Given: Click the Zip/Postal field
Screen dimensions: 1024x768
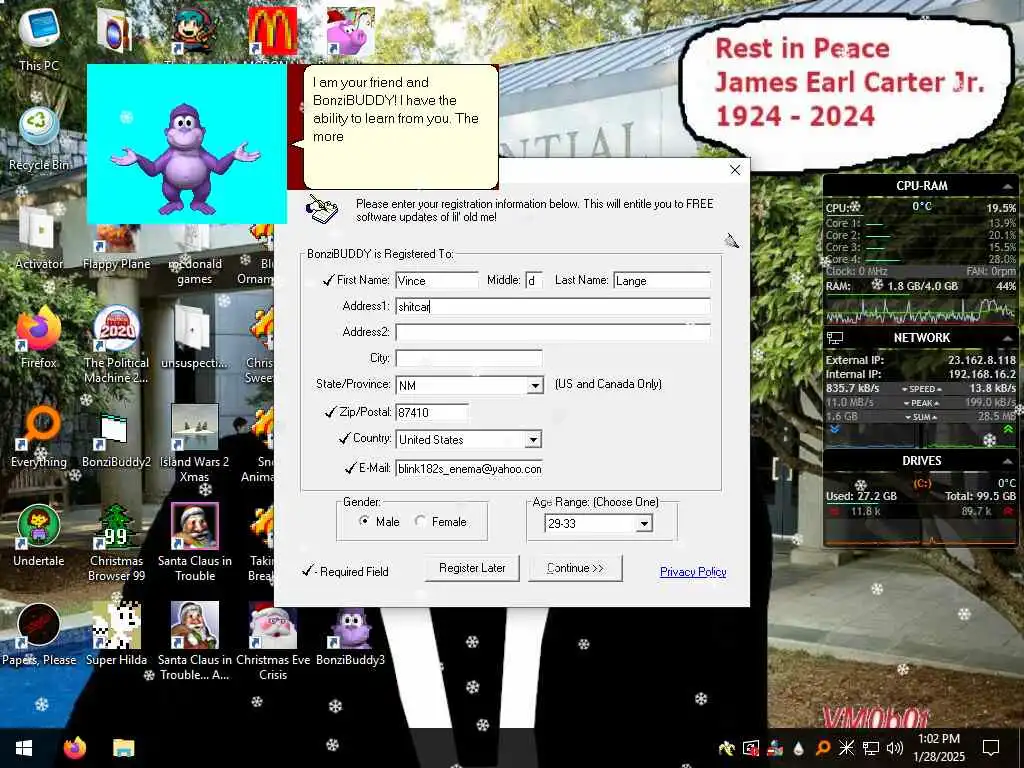Looking at the screenshot, I should coord(432,412).
